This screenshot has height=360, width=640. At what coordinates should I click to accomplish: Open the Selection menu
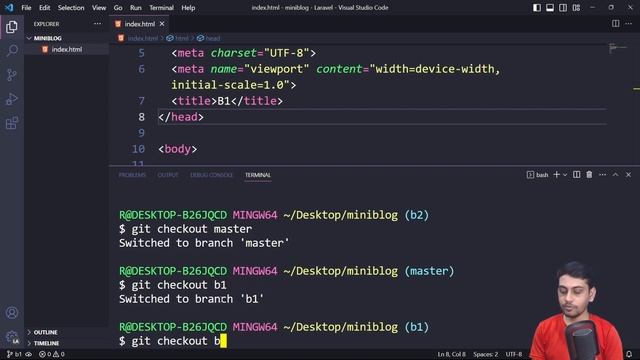[71, 8]
